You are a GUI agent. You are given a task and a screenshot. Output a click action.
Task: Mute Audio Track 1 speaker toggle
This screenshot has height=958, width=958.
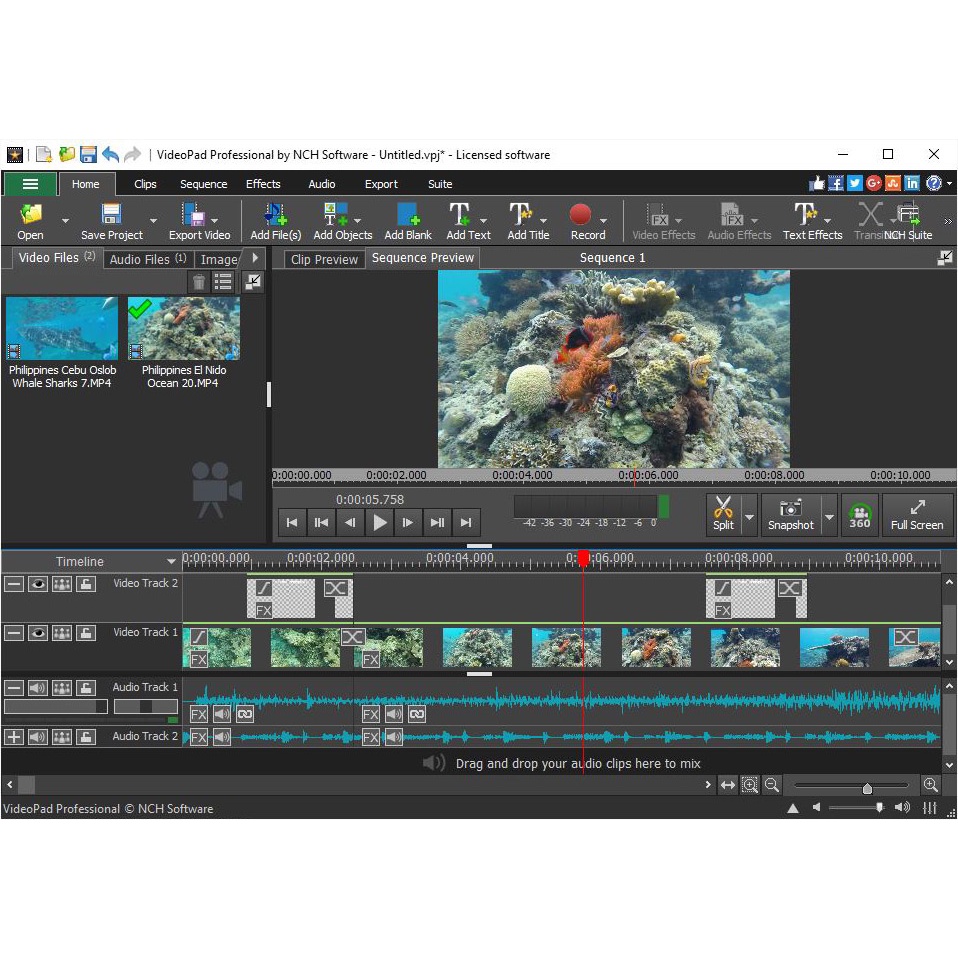[38, 688]
